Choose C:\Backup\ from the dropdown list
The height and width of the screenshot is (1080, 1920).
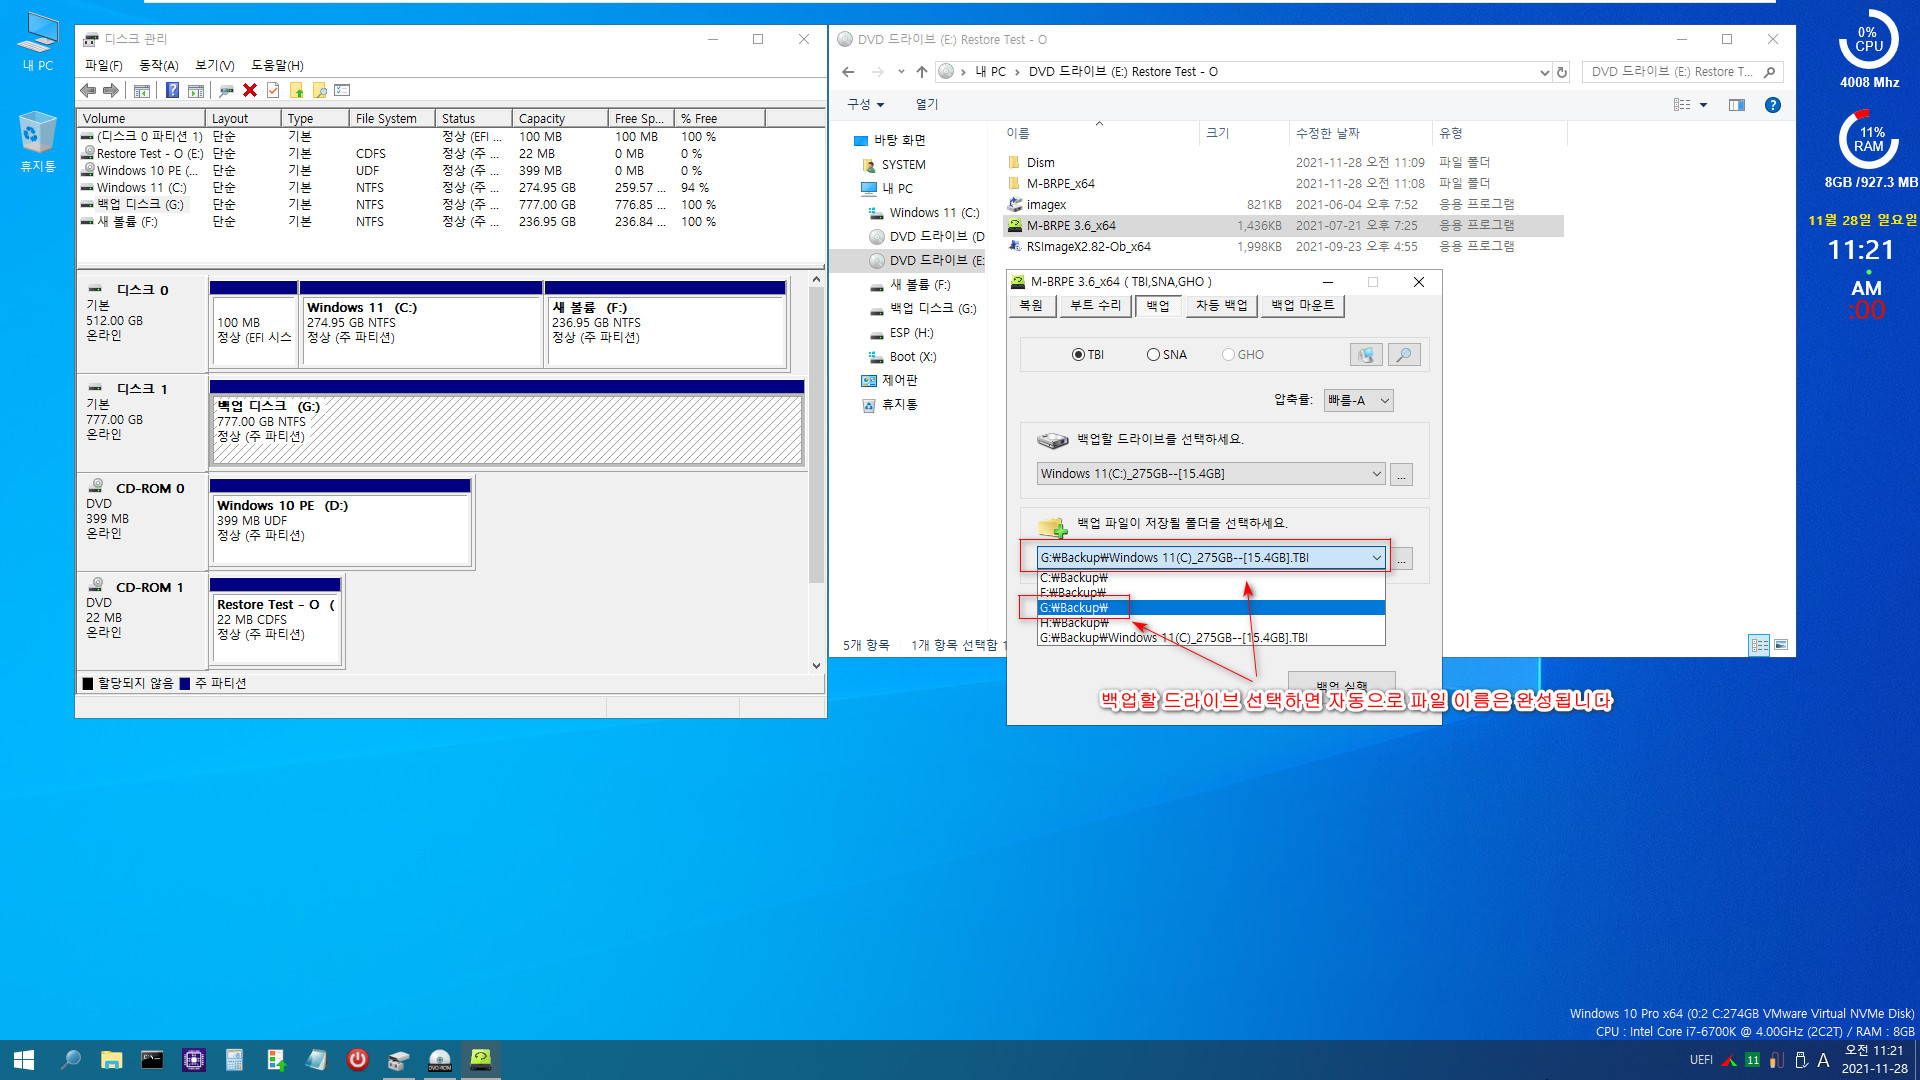(1210, 578)
